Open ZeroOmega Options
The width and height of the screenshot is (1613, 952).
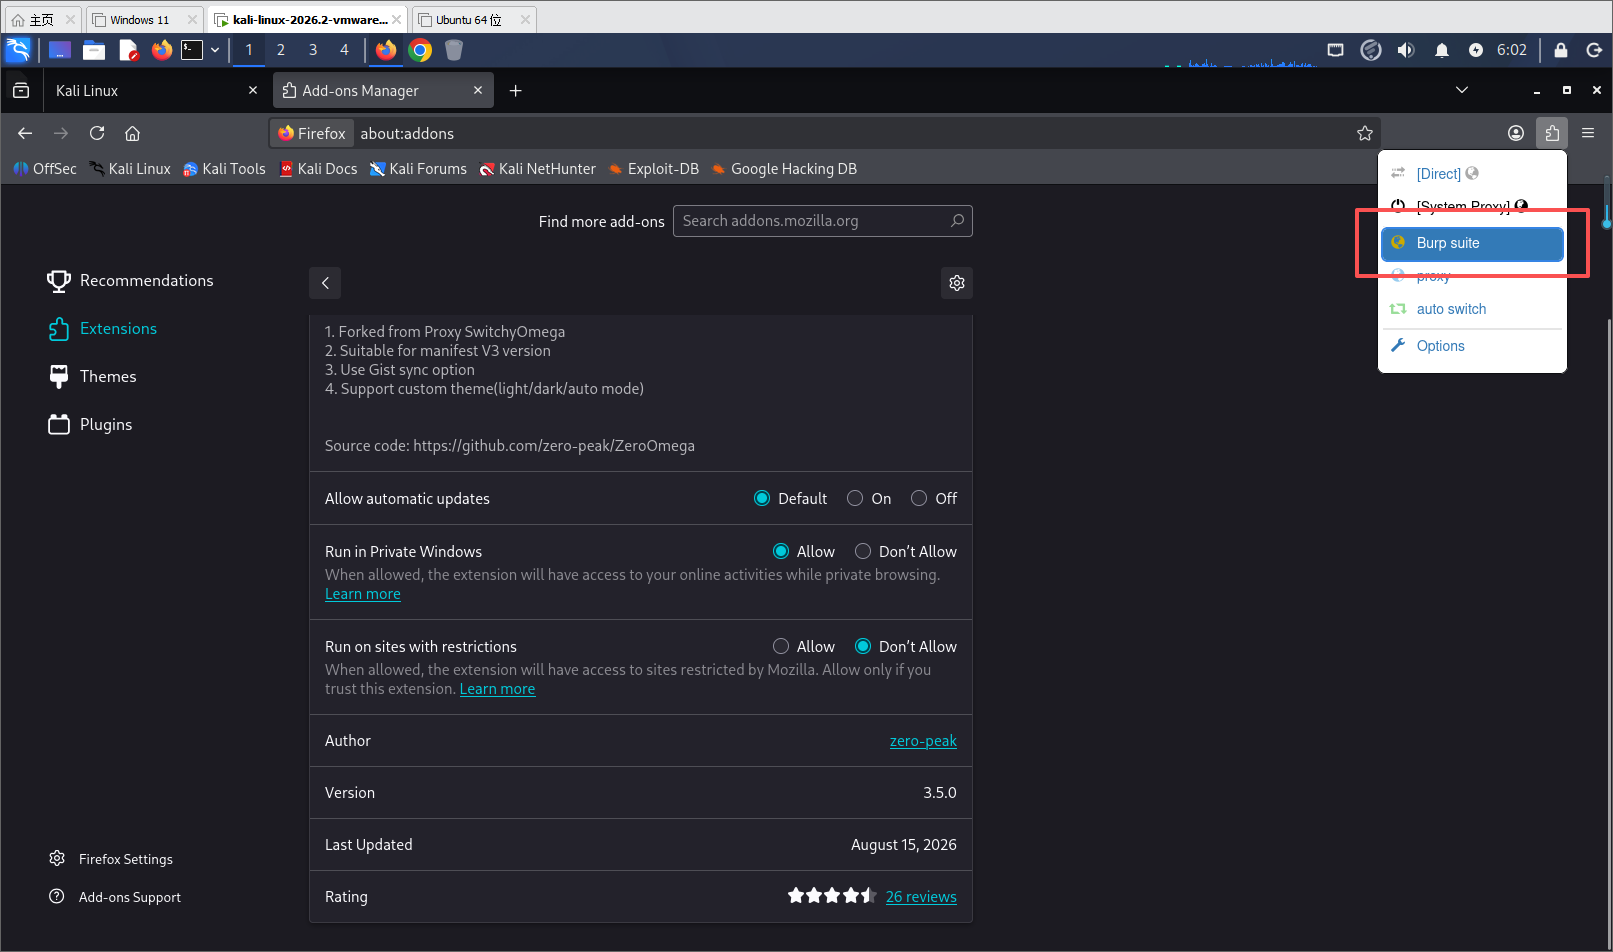[x=1472, y=346]
